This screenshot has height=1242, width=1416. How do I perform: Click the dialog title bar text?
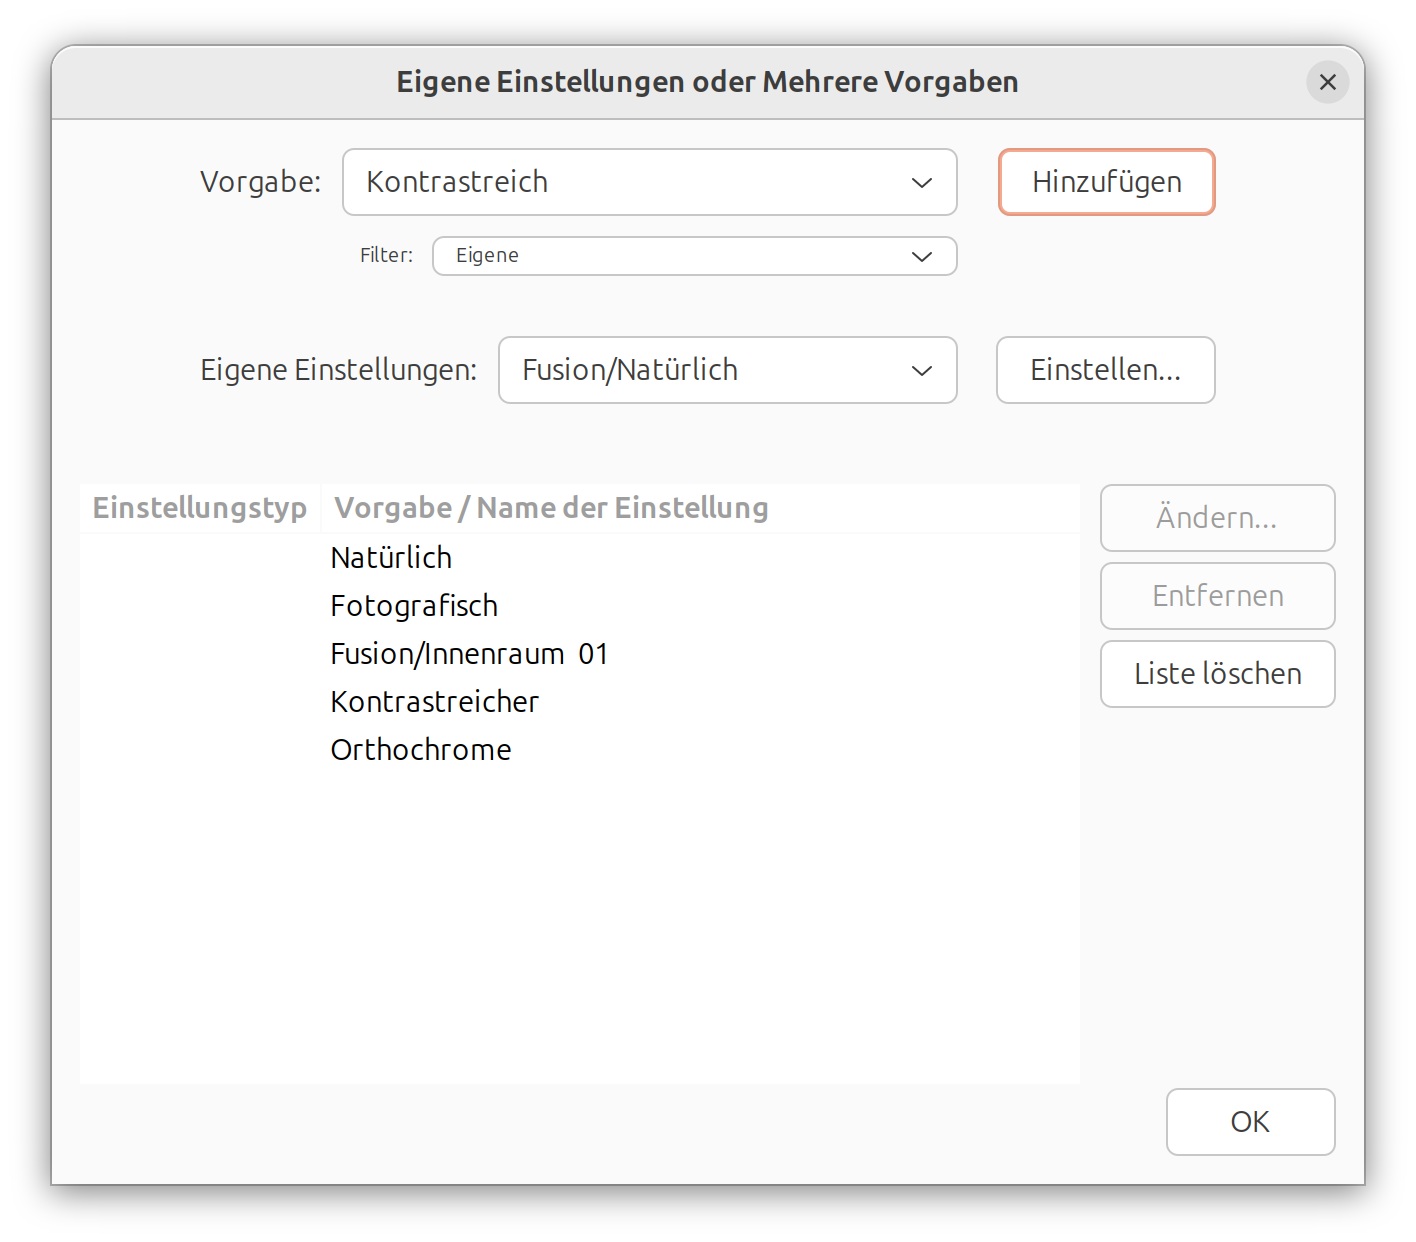(707, 82)
